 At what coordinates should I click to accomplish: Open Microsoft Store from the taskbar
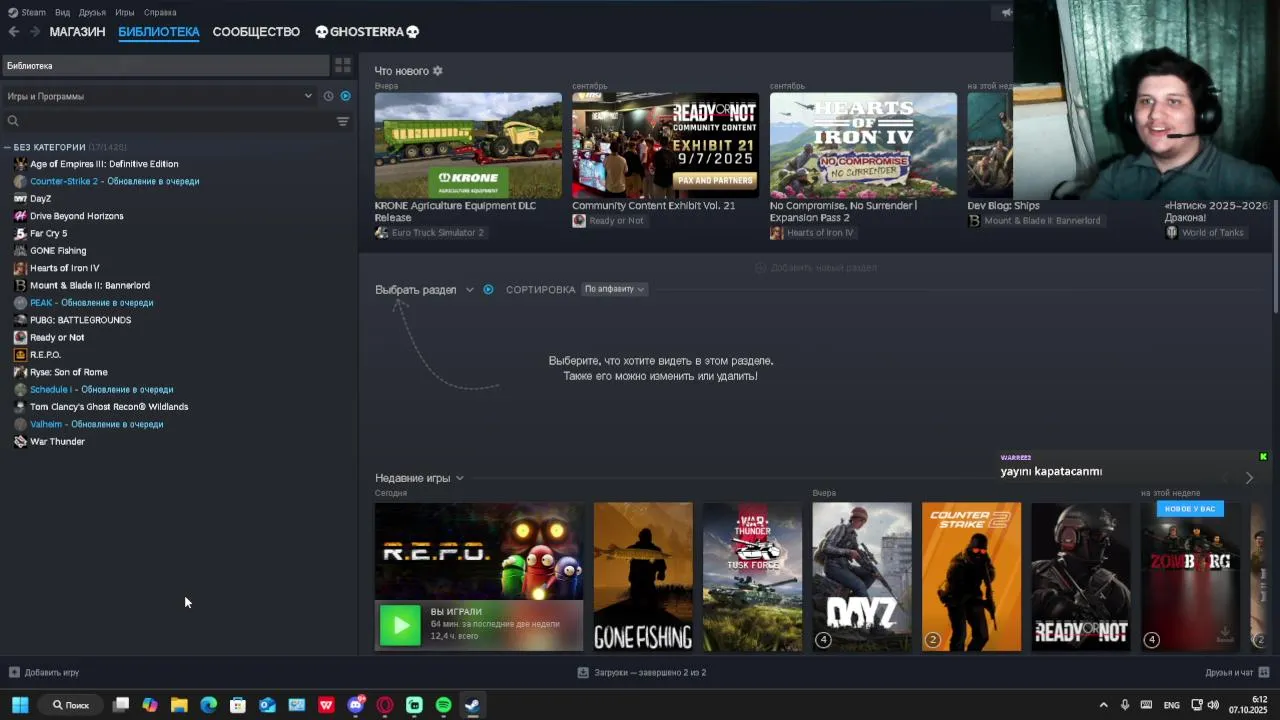coord(238,705)
